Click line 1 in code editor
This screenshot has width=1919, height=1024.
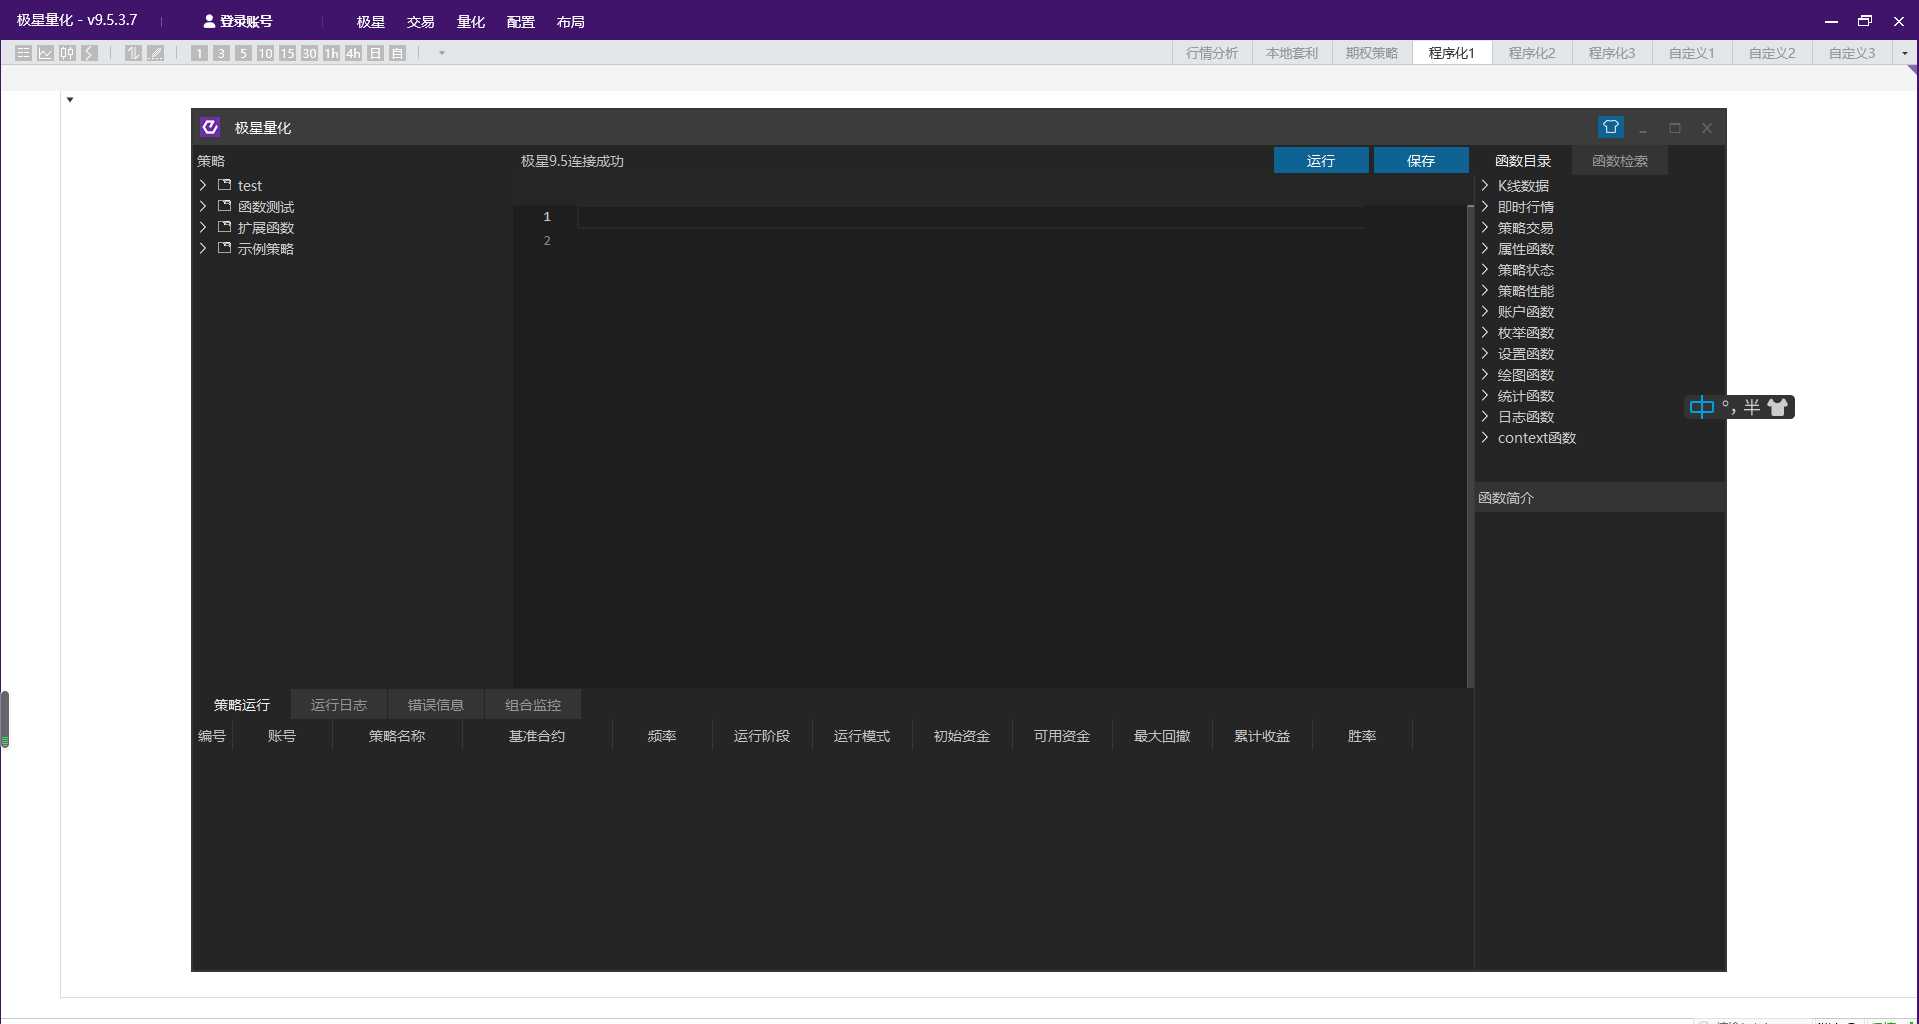click(x=970, y=217)
